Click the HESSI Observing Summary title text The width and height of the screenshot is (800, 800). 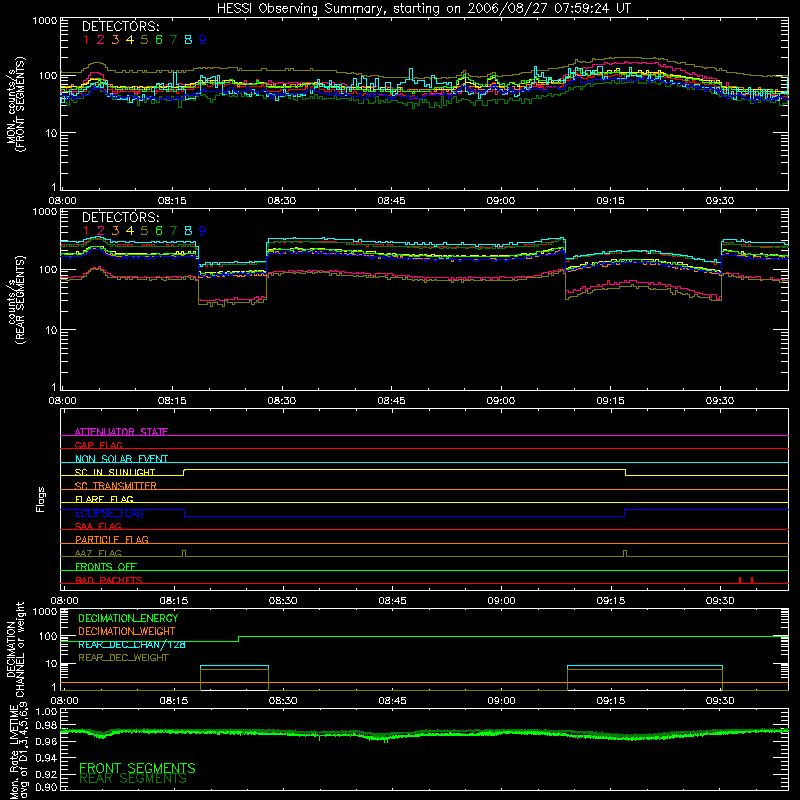pyautogui.click(x=423, y=9)
